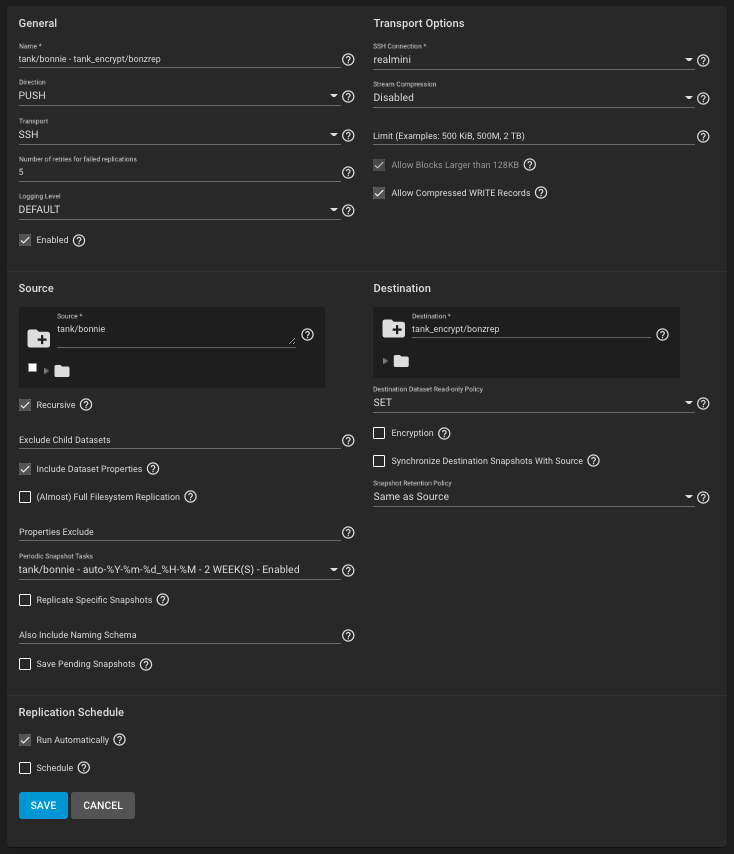Uncheck the Enabled checkbox
This screenshot has height=854, width=734.
(x=25, y=240)
